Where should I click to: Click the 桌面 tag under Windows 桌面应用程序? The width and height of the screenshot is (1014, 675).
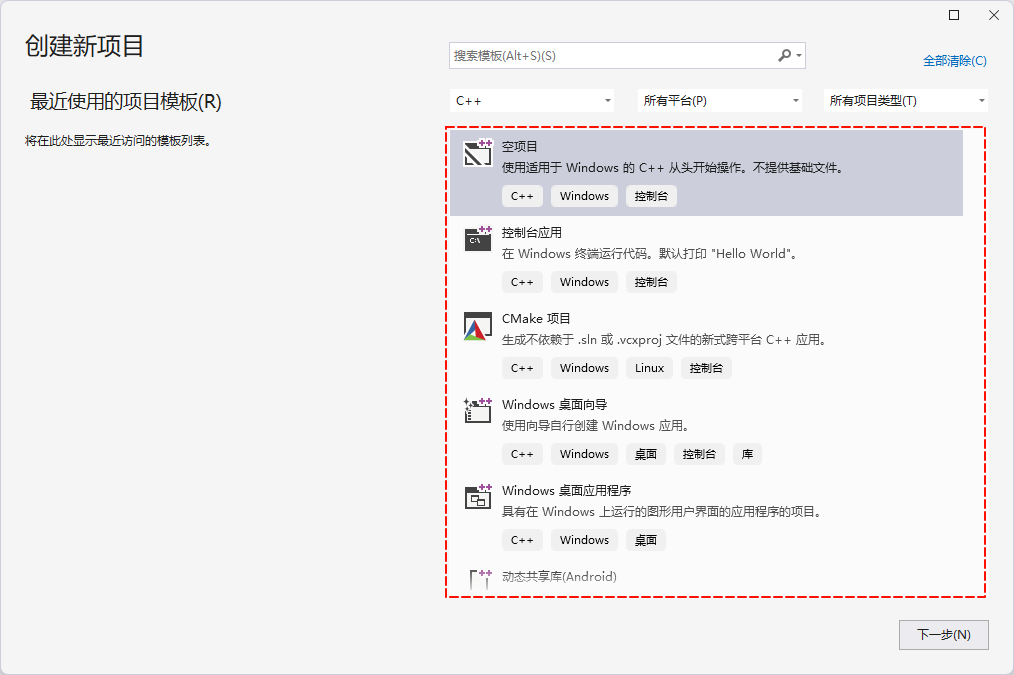646,540
